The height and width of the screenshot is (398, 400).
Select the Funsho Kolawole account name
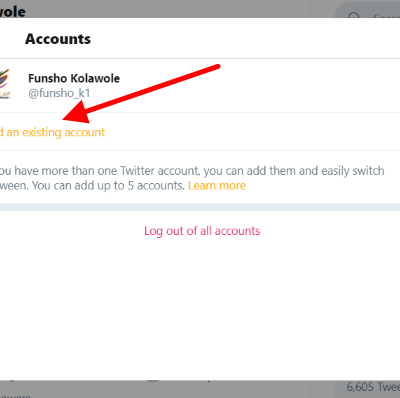[x=74, y=78]
